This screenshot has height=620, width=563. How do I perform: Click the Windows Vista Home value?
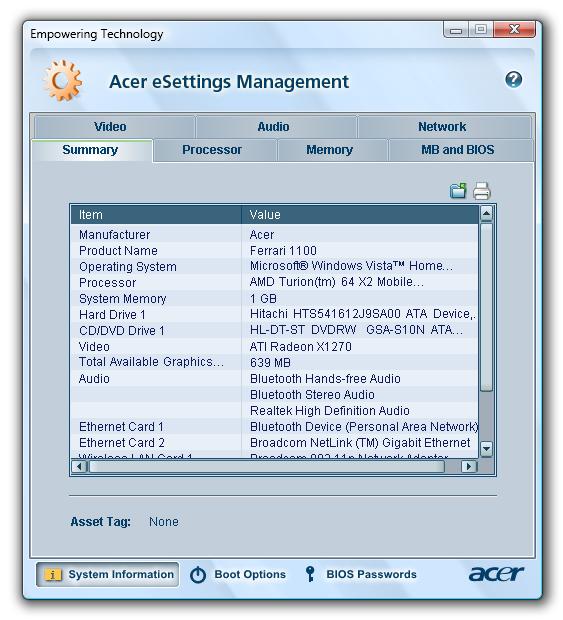(x=351, y=266)
